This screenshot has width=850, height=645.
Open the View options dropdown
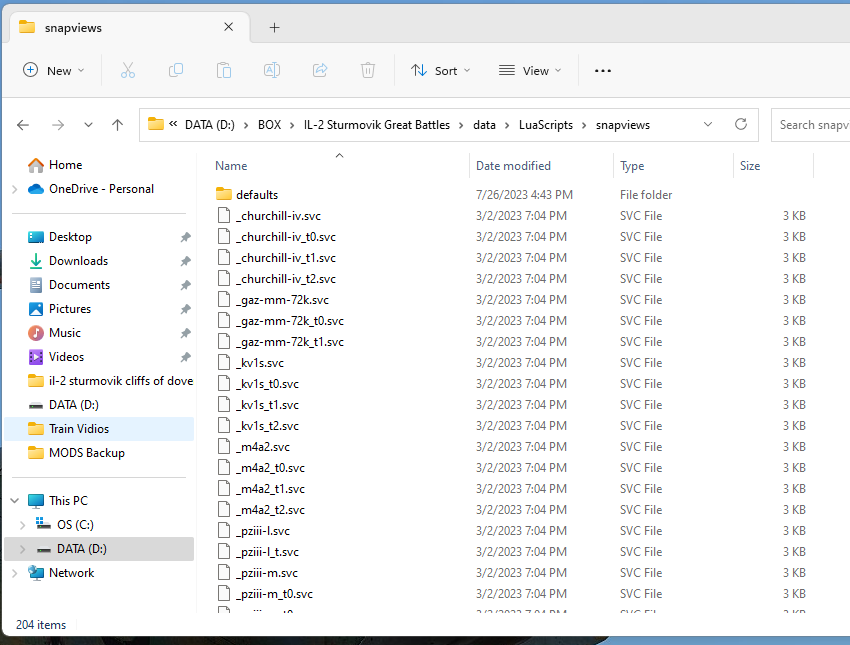[530, 70]
